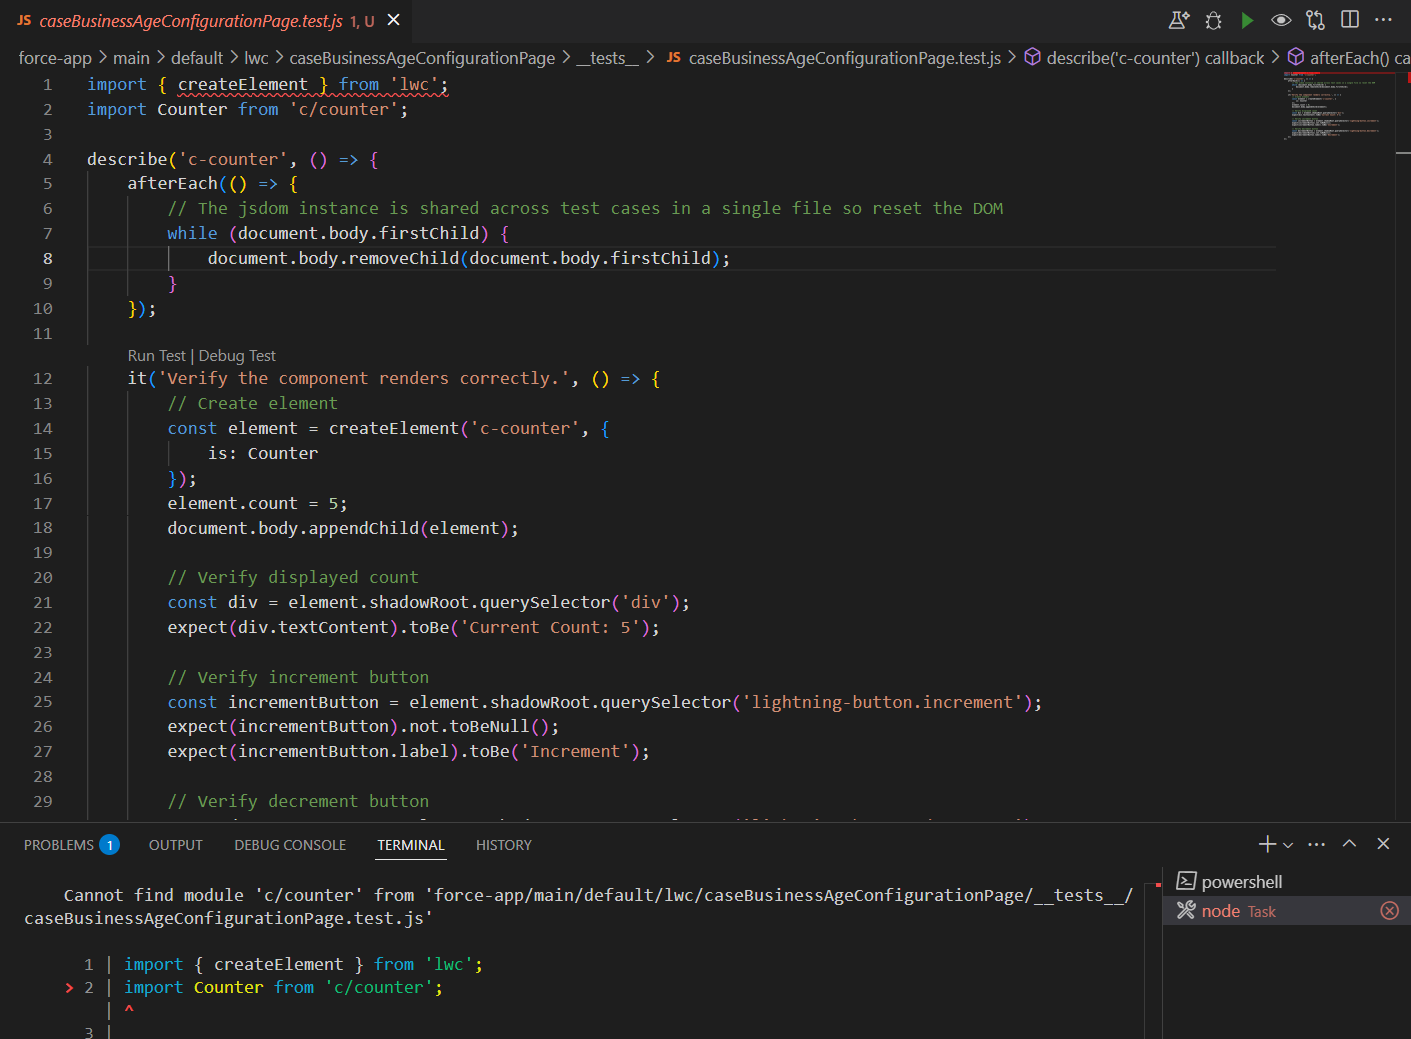Screen dimensions: 1411x1039
Task: Click main in the breadcrumb path
Action: tap(131, 58)
